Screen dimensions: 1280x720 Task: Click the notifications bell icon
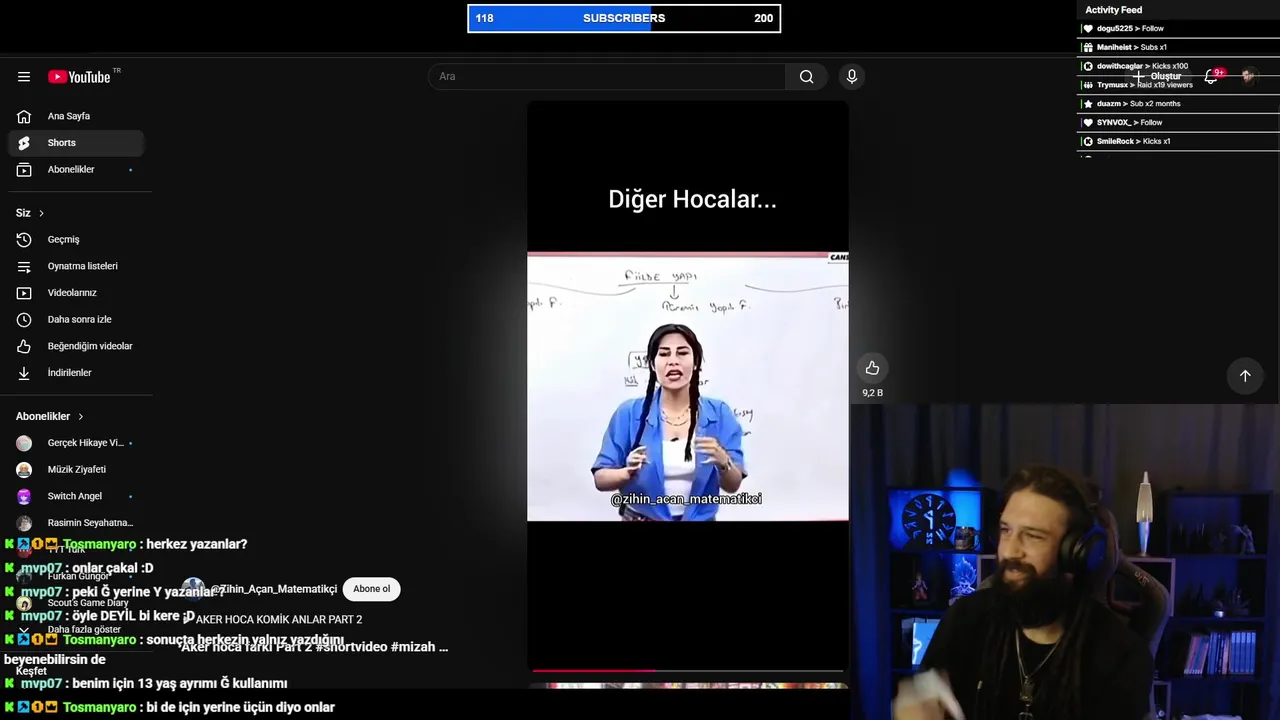pyautogui.click(x=1211, y=76)
